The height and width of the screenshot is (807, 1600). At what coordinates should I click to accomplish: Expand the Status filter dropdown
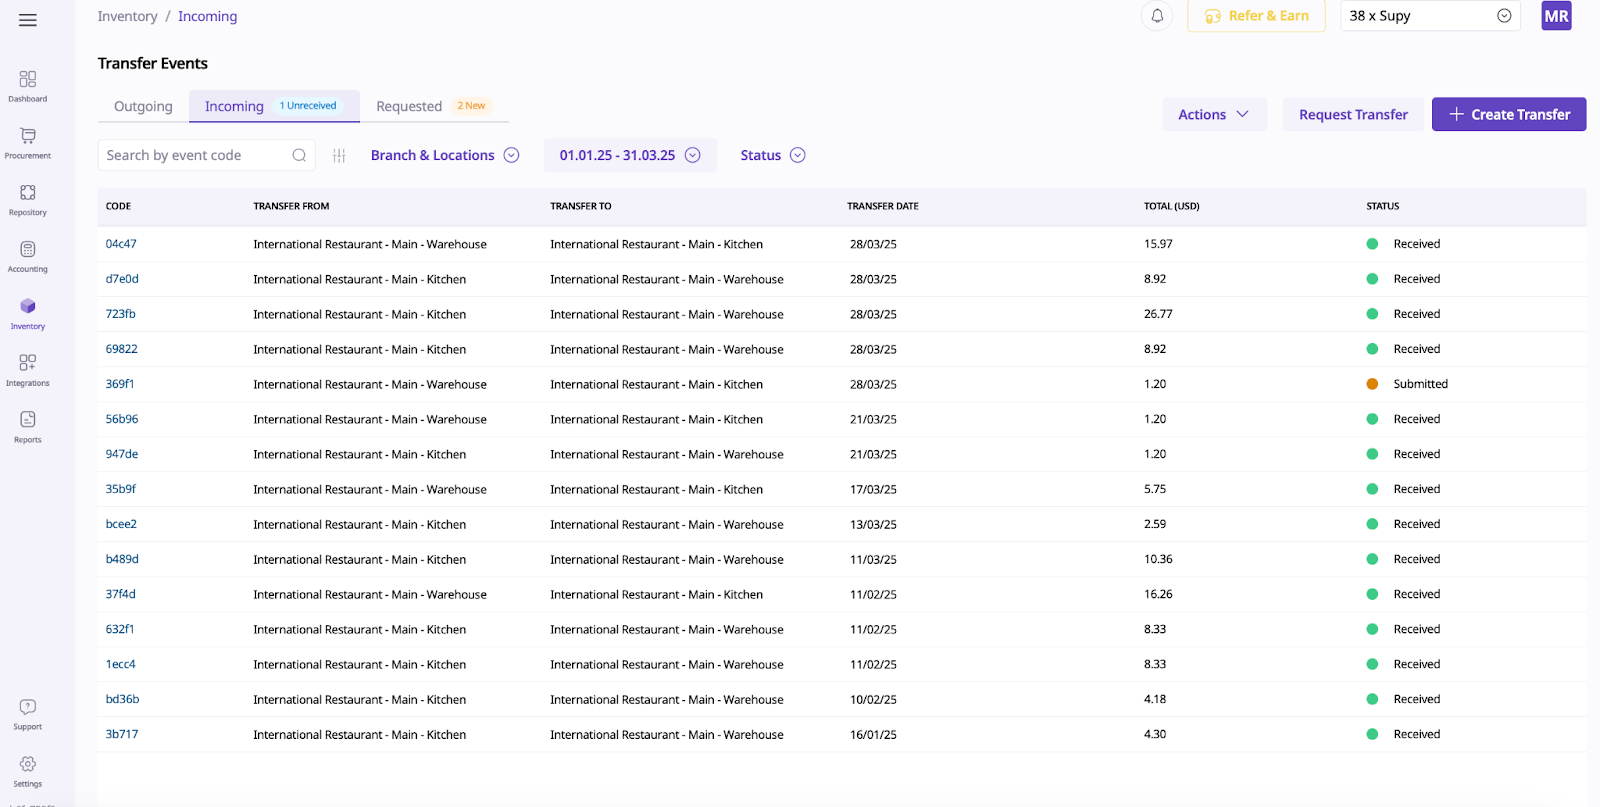pyautogui.click(x=772, y=156)
